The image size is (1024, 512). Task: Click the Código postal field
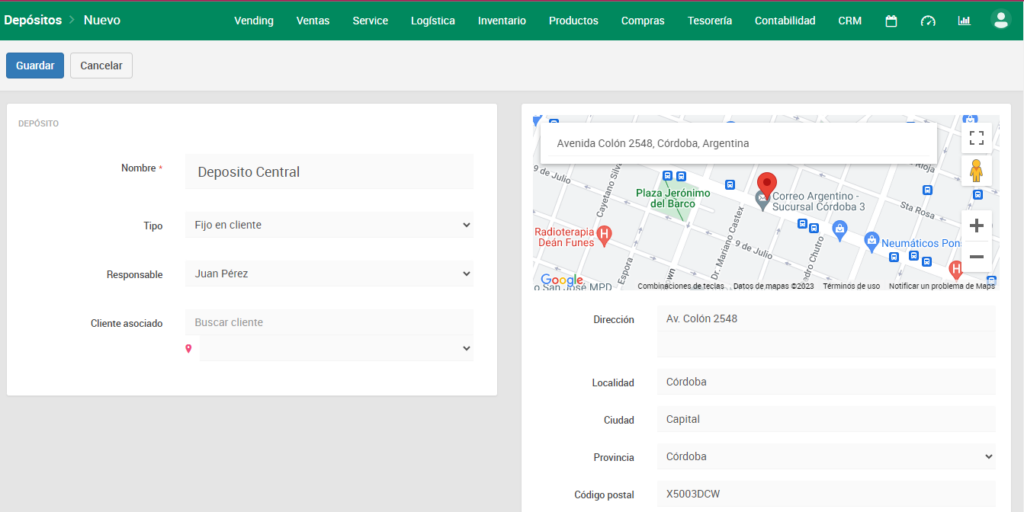pyautogui.click(x=826, y=494)
